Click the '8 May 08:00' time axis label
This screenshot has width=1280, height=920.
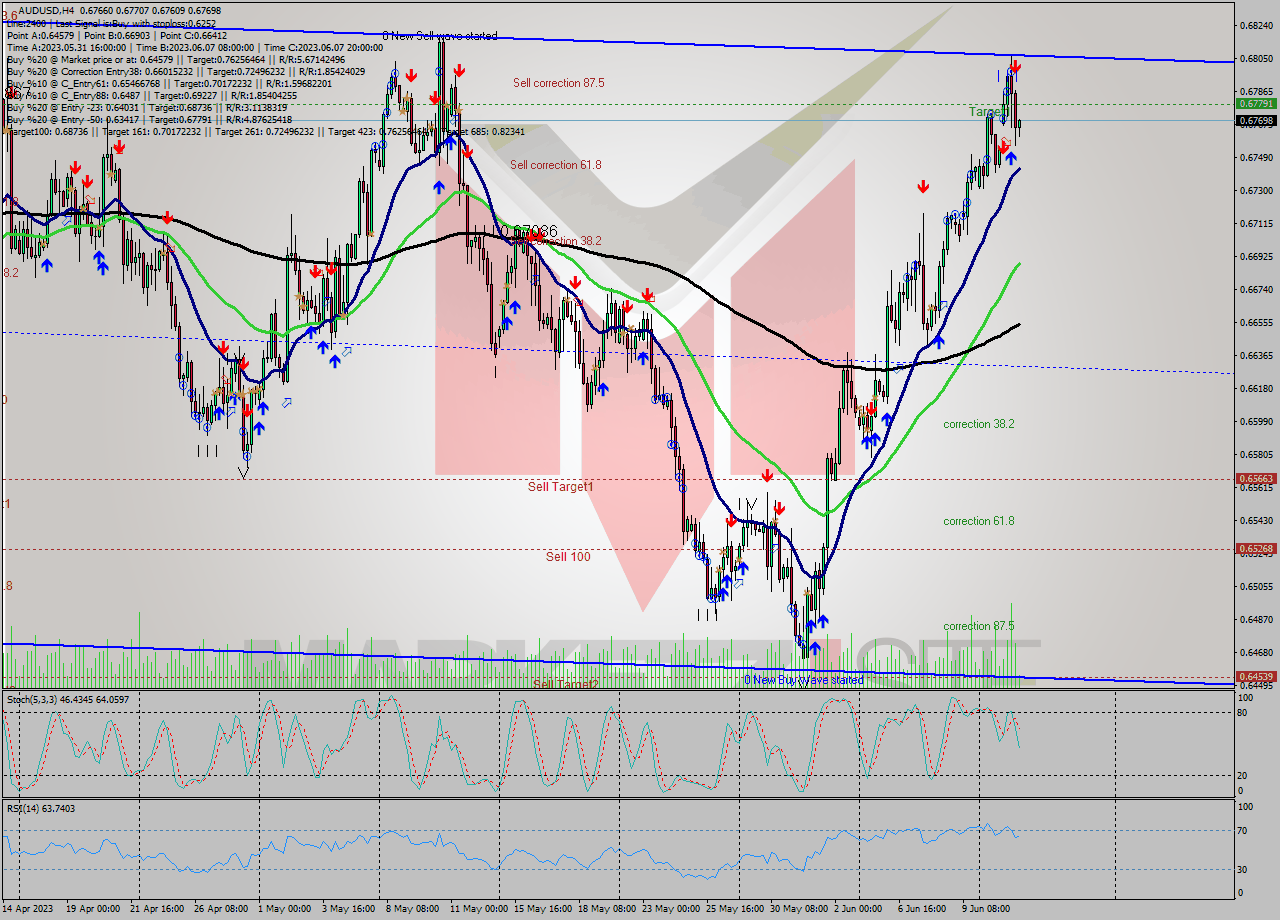(x=412, y=909)
